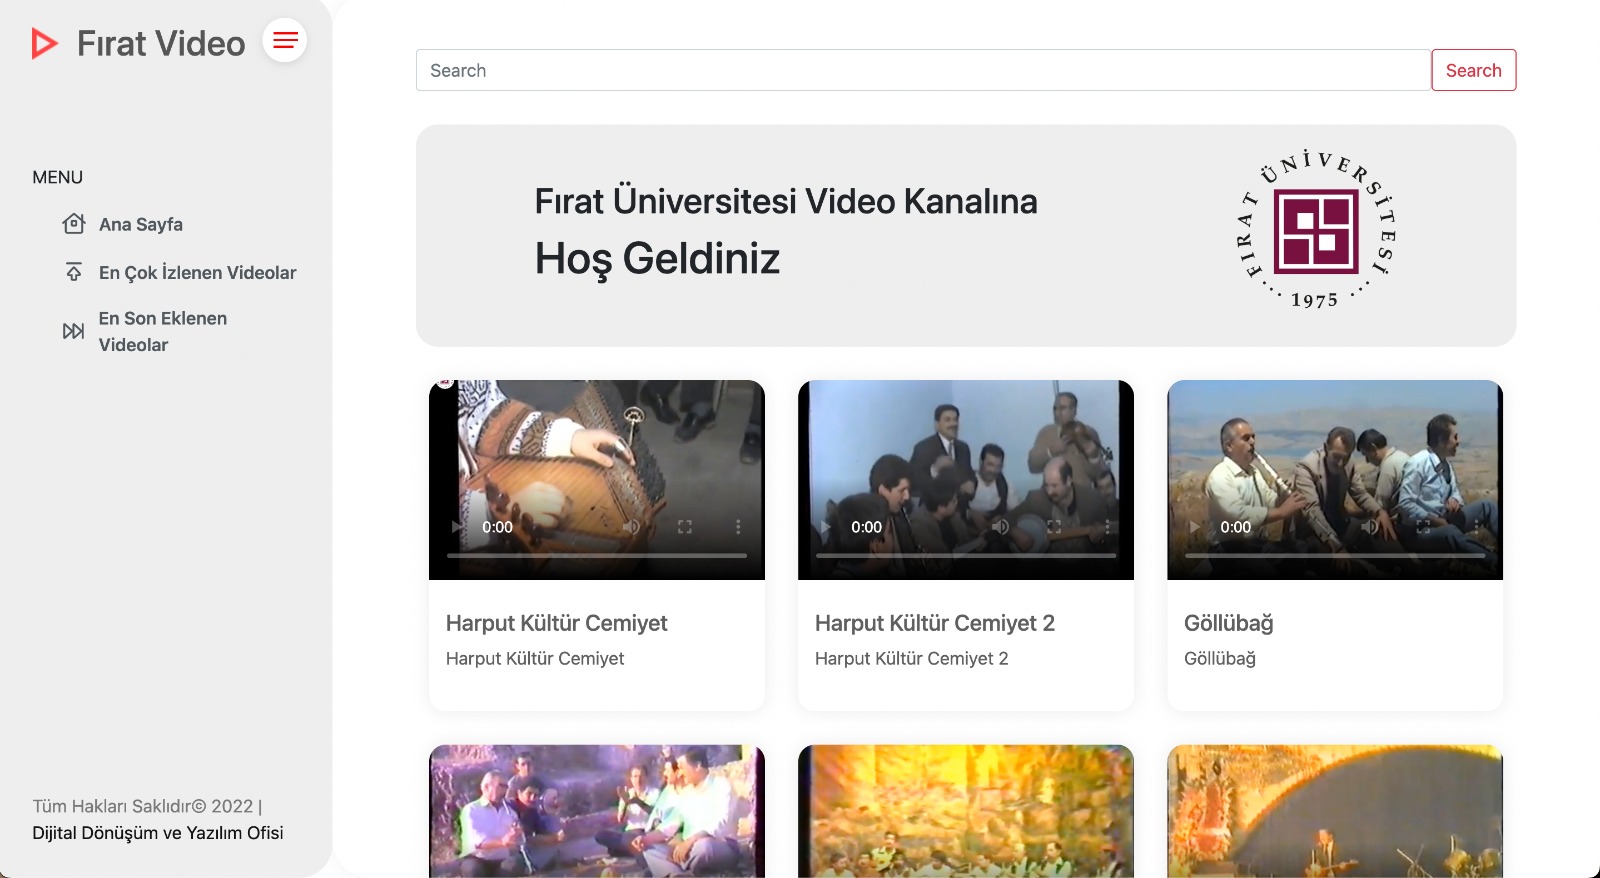Play the Harput Kültür Cemiyet video

click(458, 527)
